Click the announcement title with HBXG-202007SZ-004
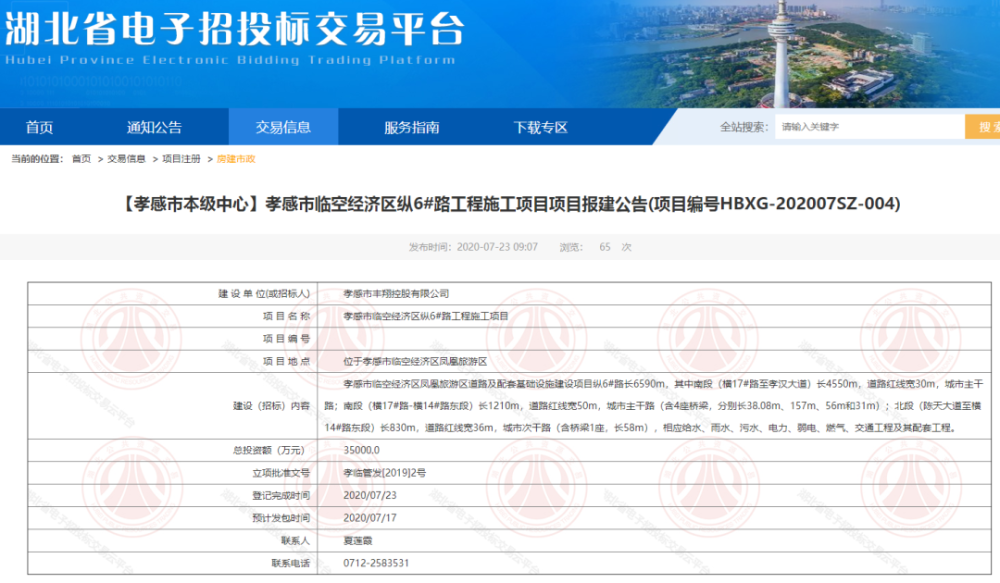Image resolution: width=1000 pixels, height=583 pixels. (x=510, y=203)
